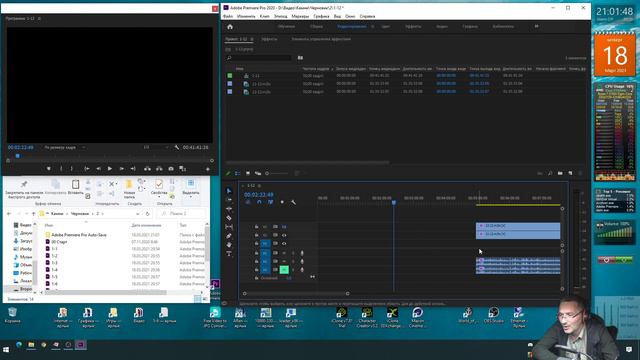Screen dimensions: 640x360
Task: Open timeline wrench display settings
Action: 293,202
